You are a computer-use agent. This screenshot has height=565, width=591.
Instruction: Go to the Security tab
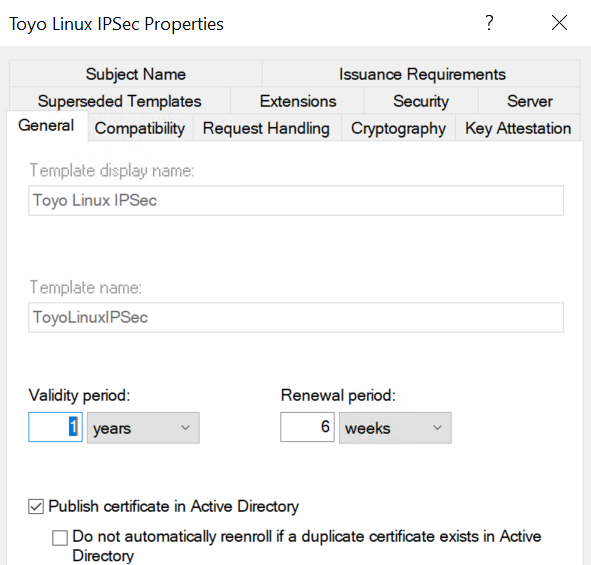421,101
